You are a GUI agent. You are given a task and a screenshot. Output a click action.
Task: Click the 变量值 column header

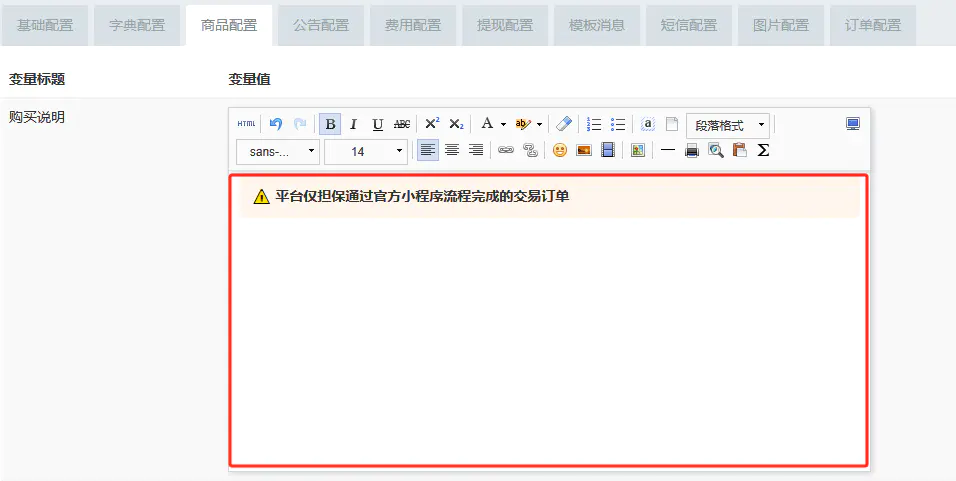[249, 79]
